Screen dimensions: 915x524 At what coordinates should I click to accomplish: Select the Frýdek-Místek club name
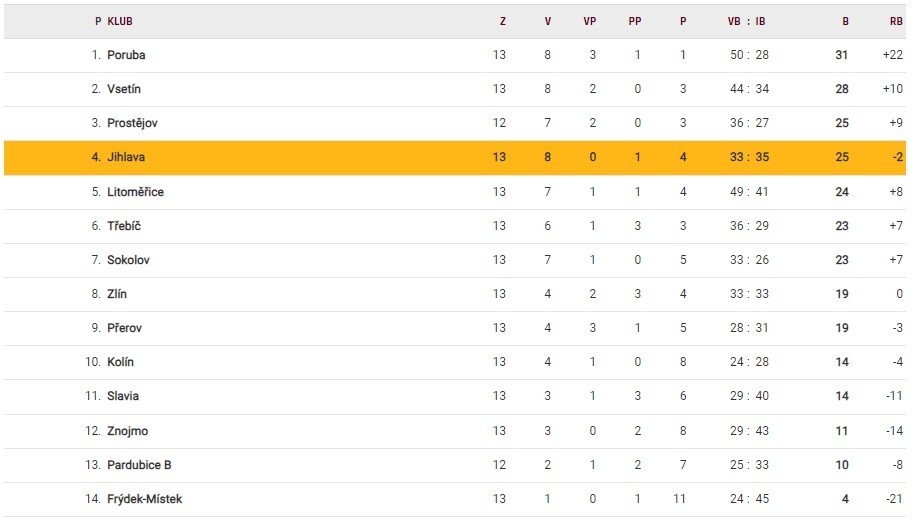point(144,499)
